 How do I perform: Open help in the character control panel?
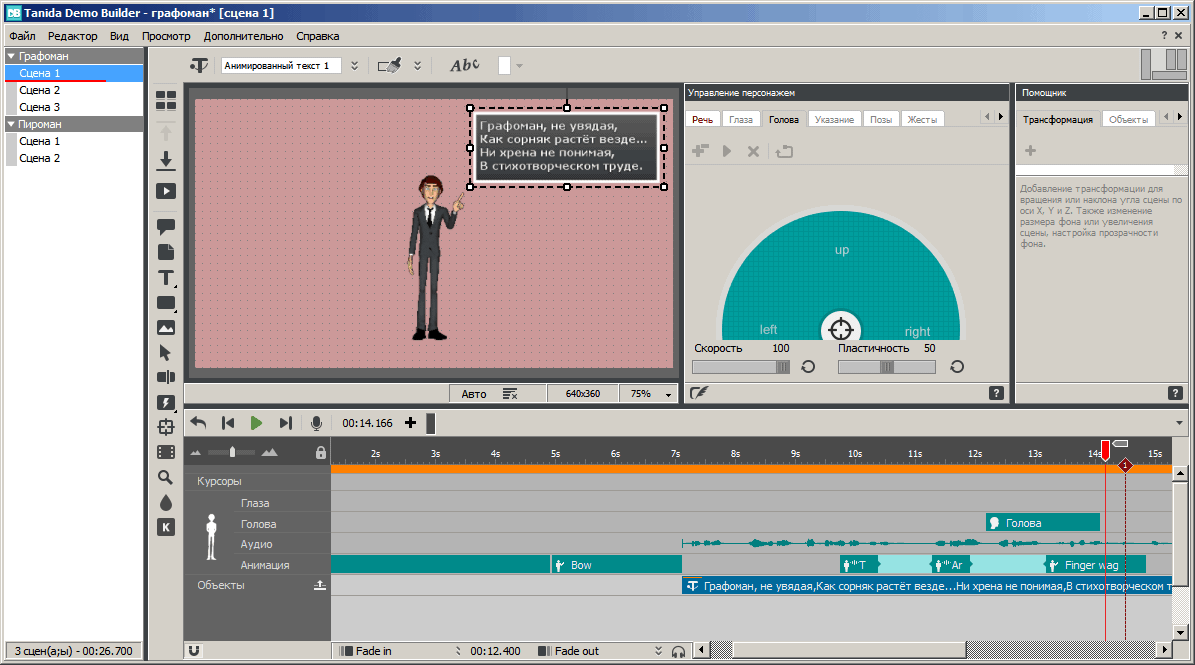pos(996,393)
